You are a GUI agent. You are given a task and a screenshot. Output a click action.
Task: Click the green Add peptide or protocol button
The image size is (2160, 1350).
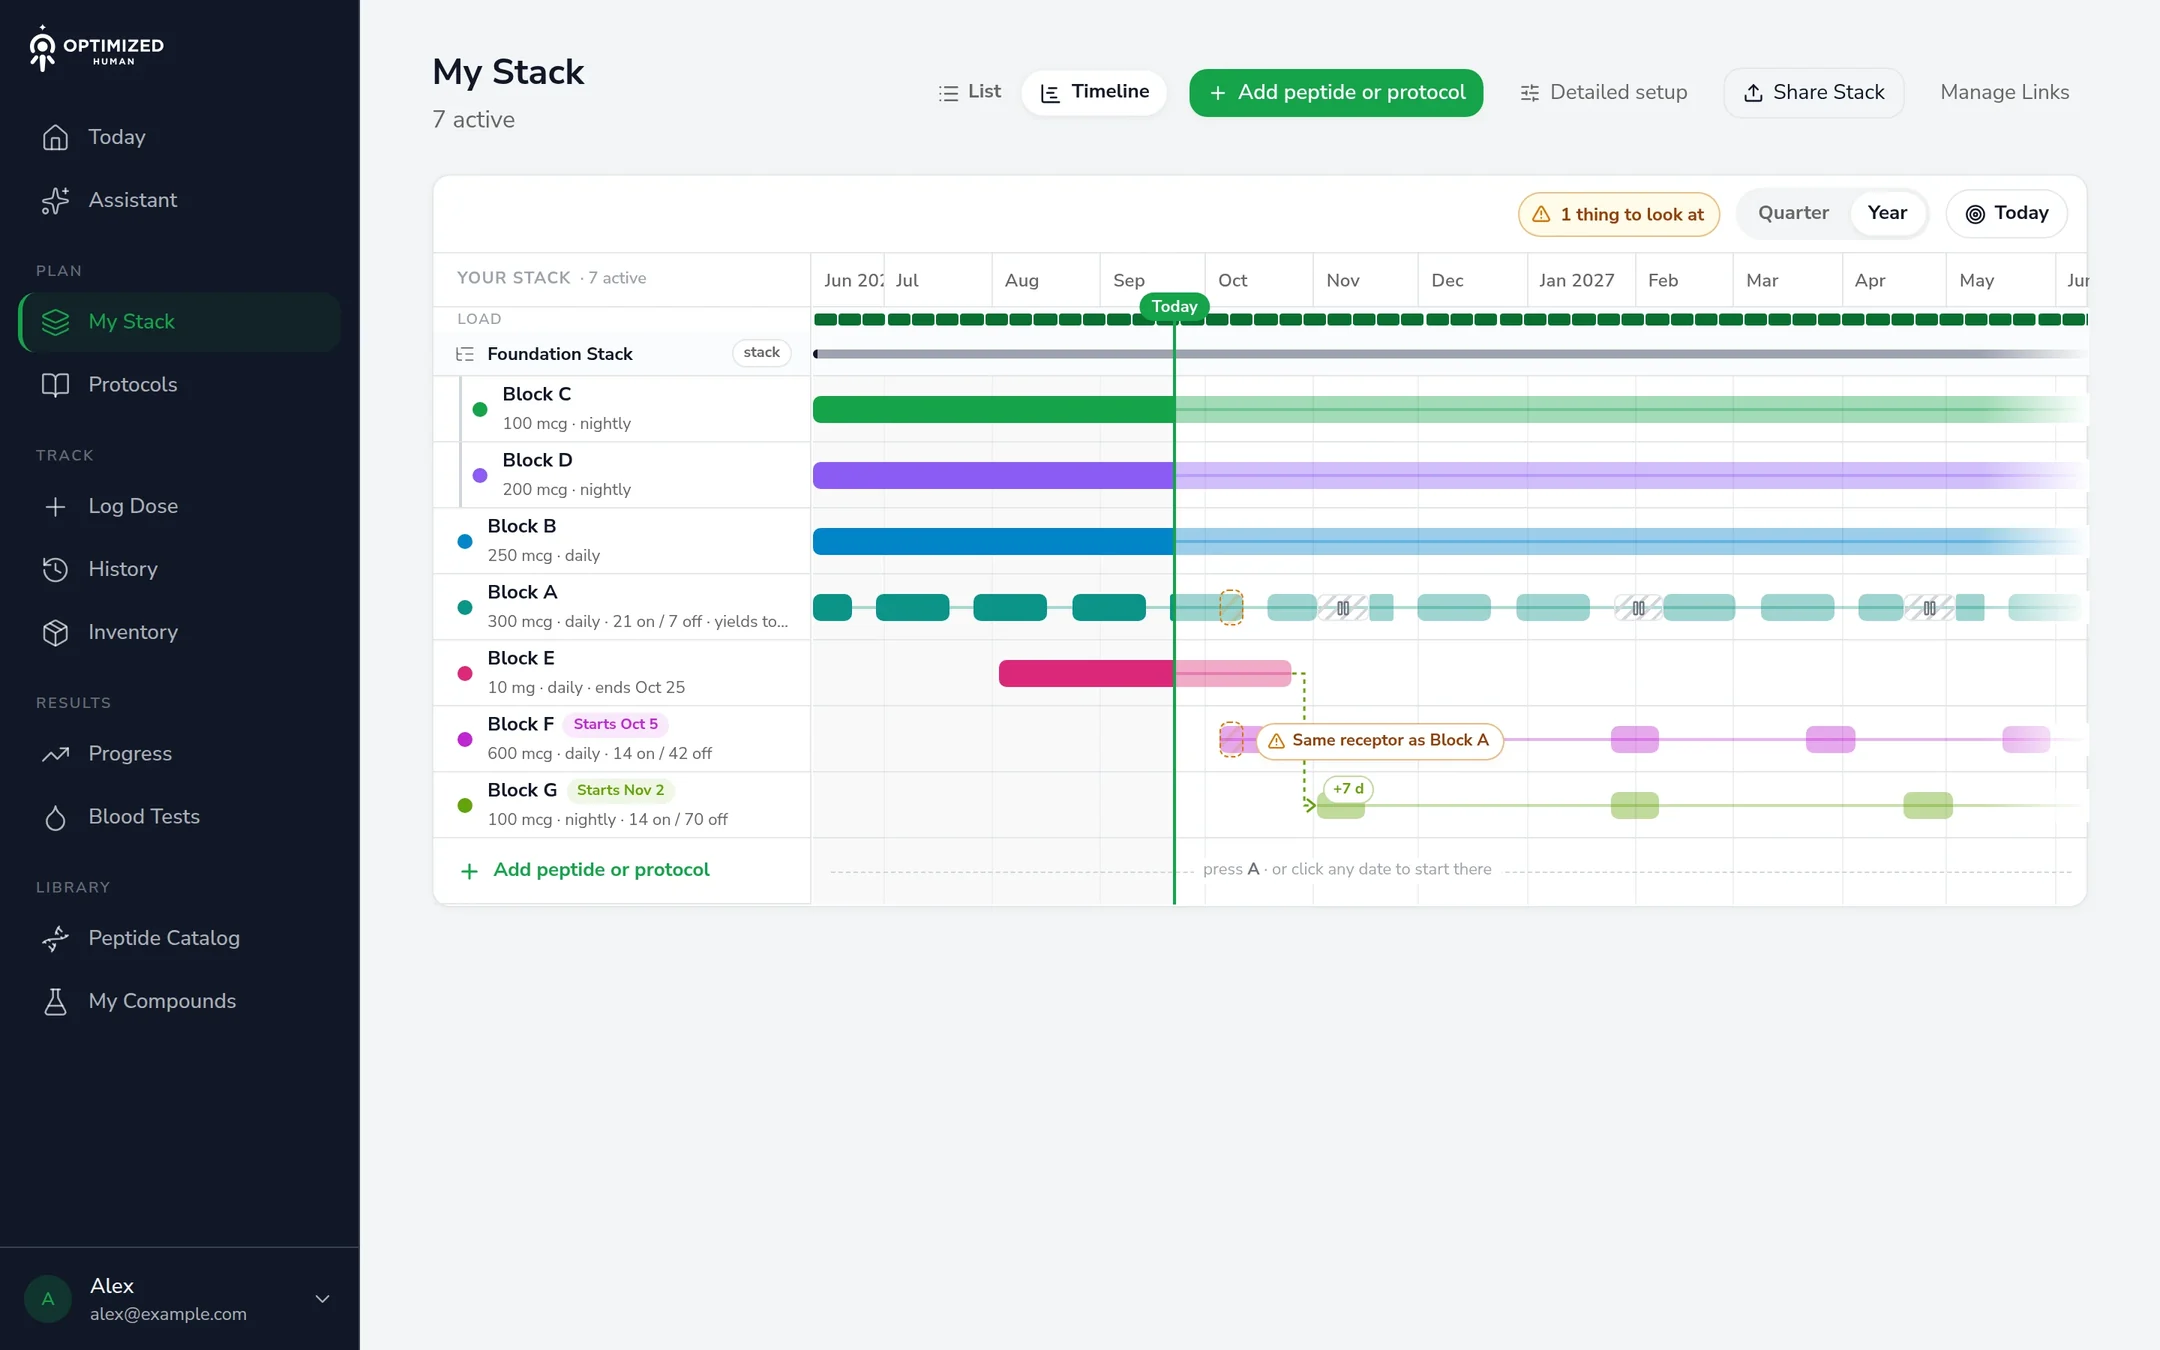pos(1336,93)
